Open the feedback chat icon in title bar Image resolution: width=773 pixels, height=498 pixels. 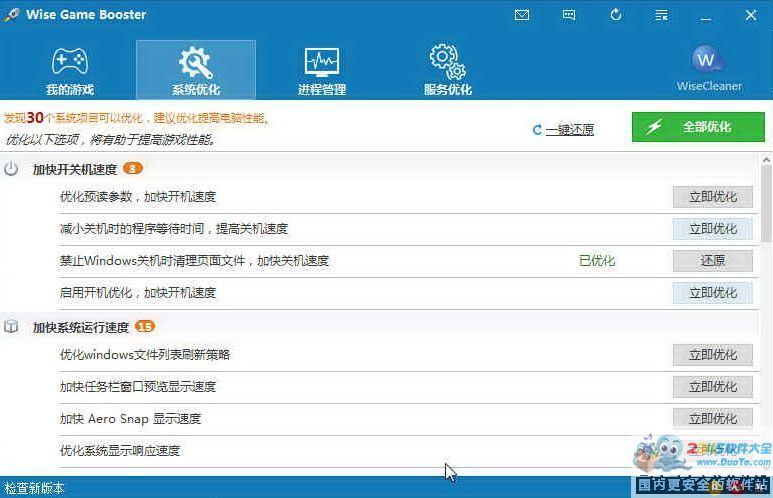coord(569,15)
